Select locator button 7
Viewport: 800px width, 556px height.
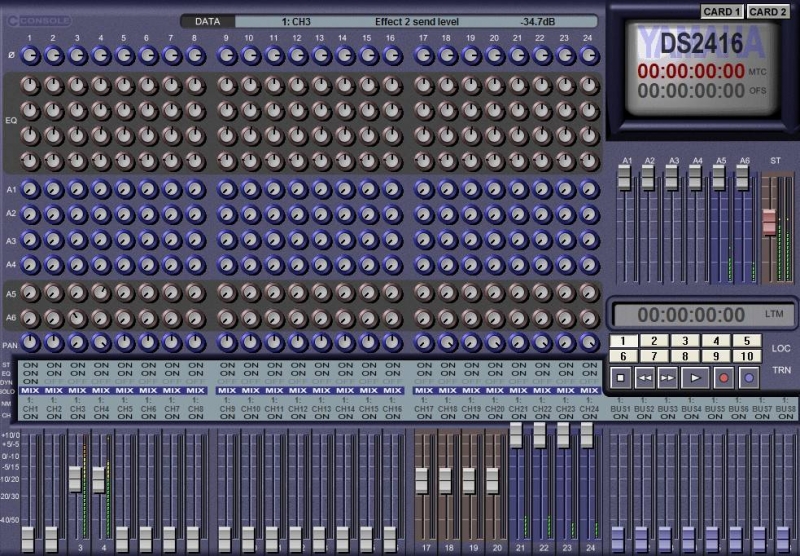(653, 356)
